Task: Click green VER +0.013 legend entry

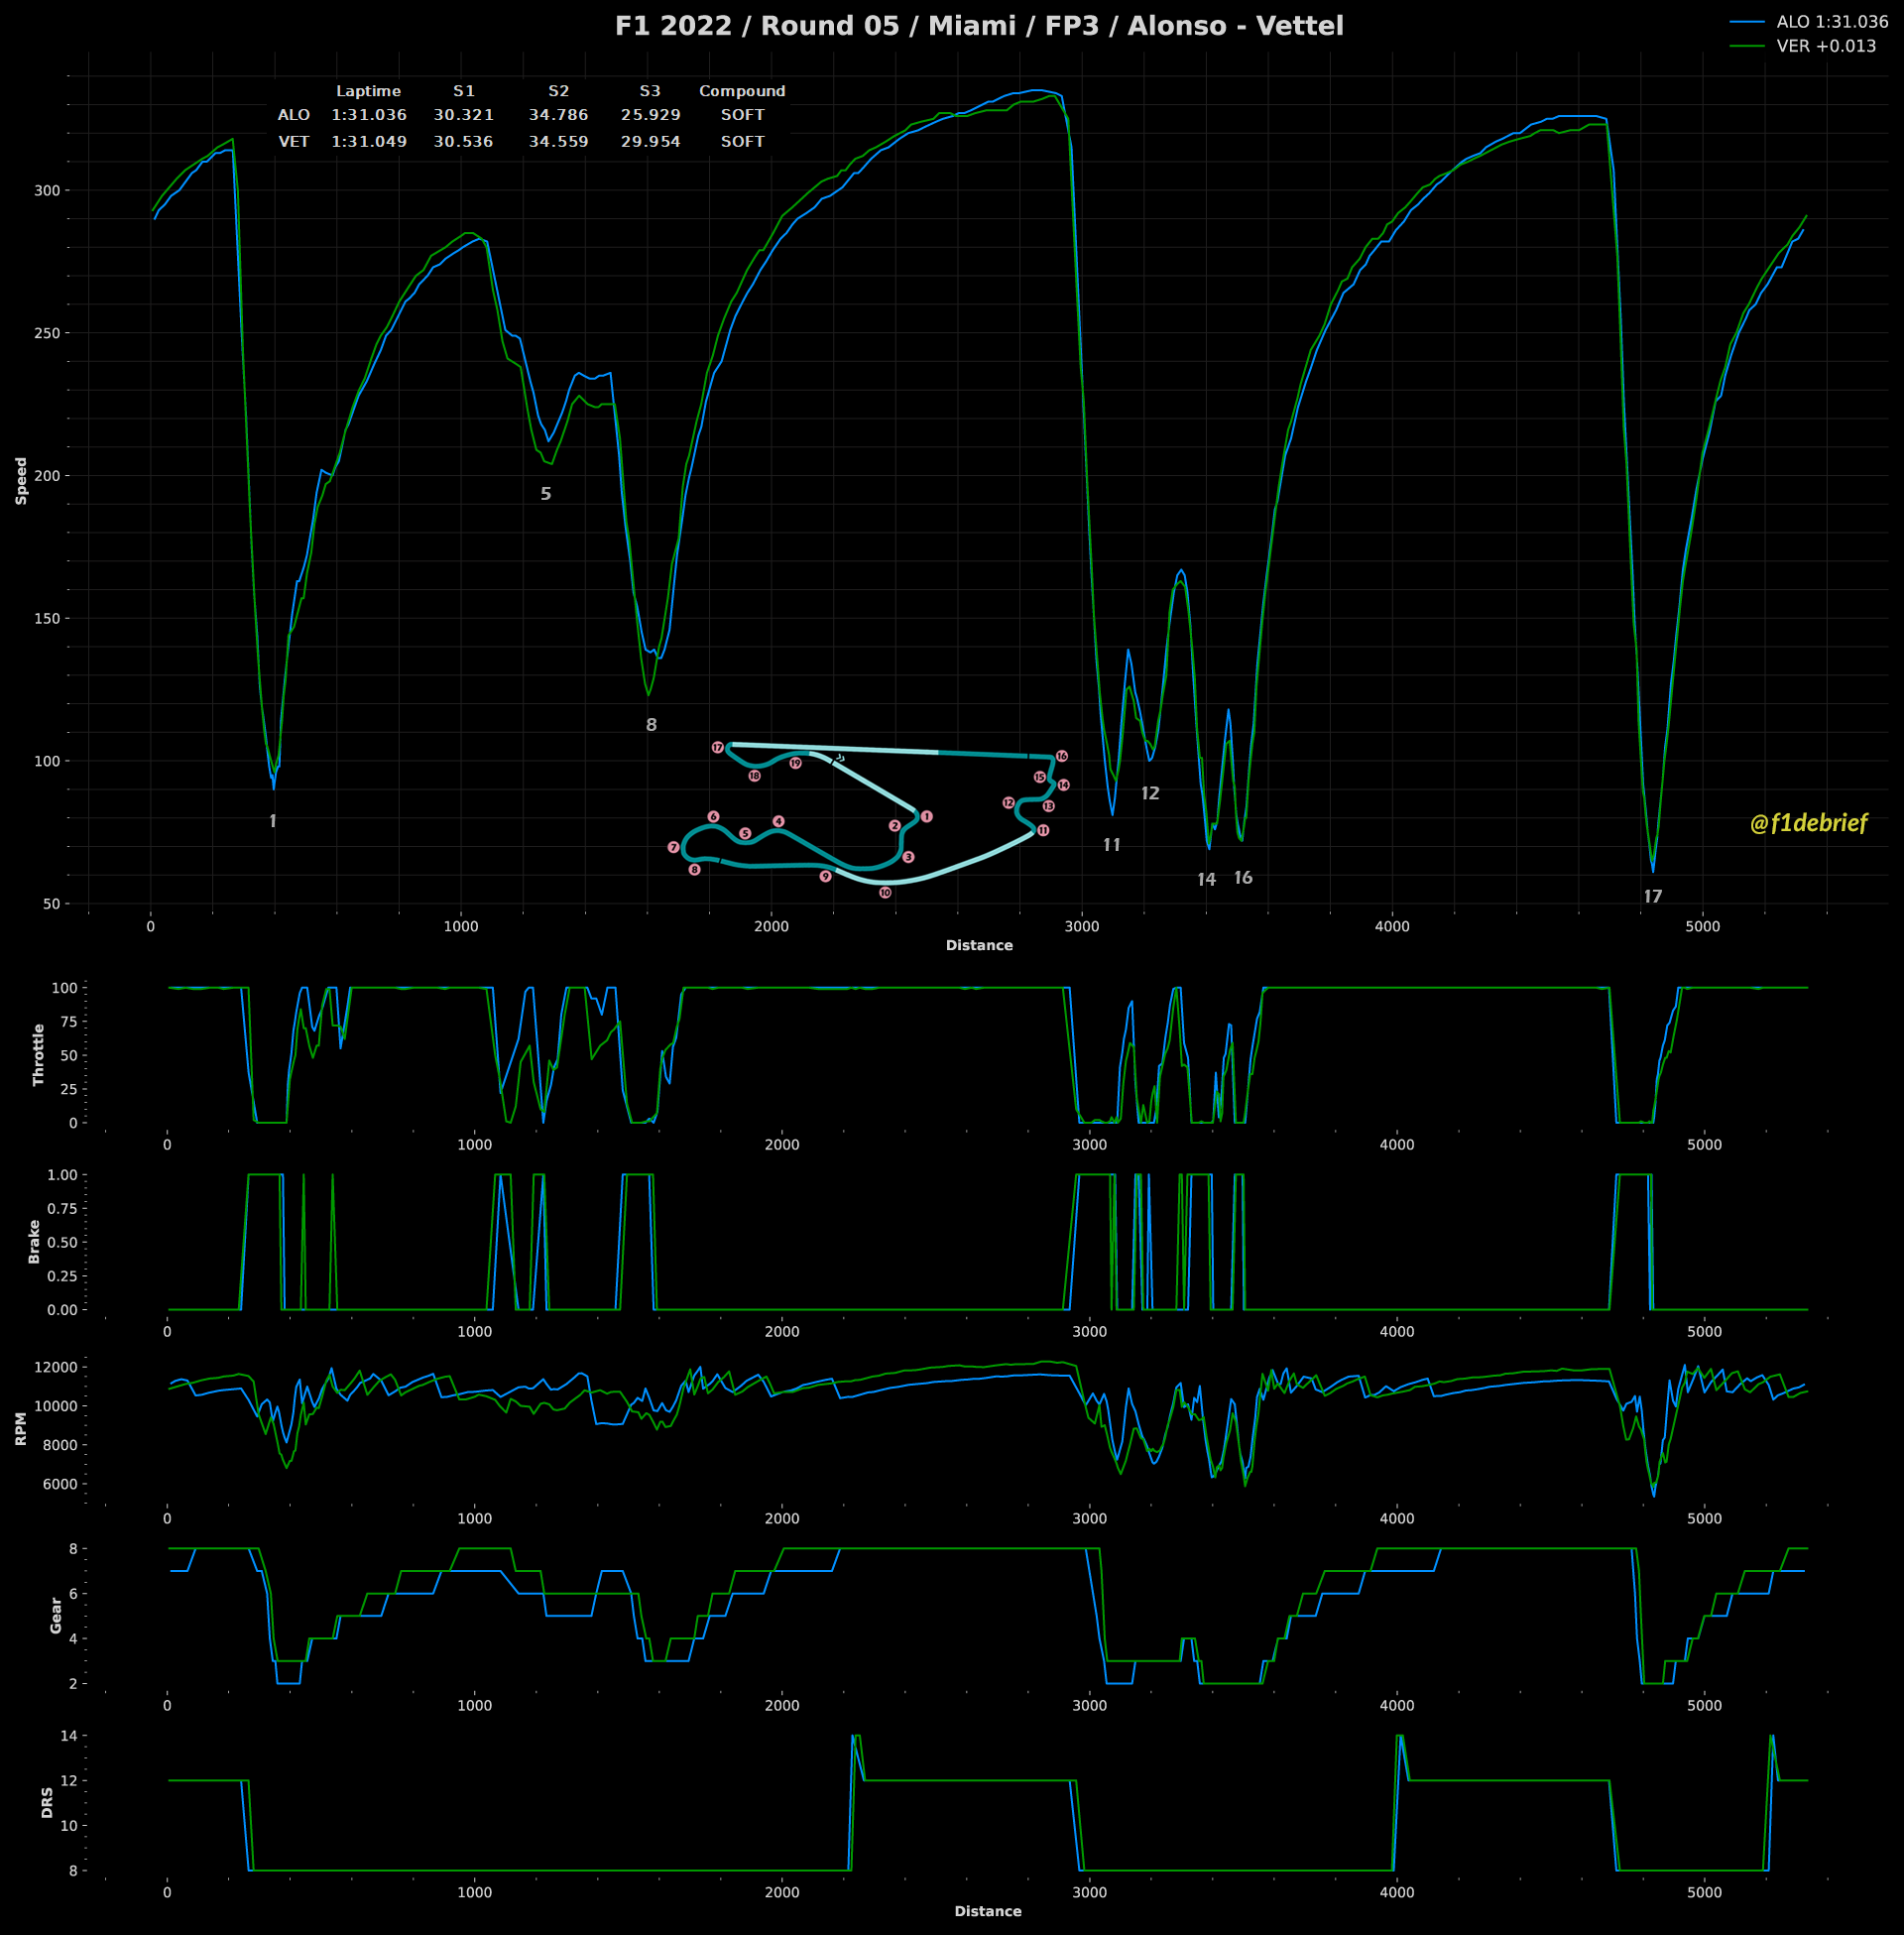Action: click(x=1825, y=47)
